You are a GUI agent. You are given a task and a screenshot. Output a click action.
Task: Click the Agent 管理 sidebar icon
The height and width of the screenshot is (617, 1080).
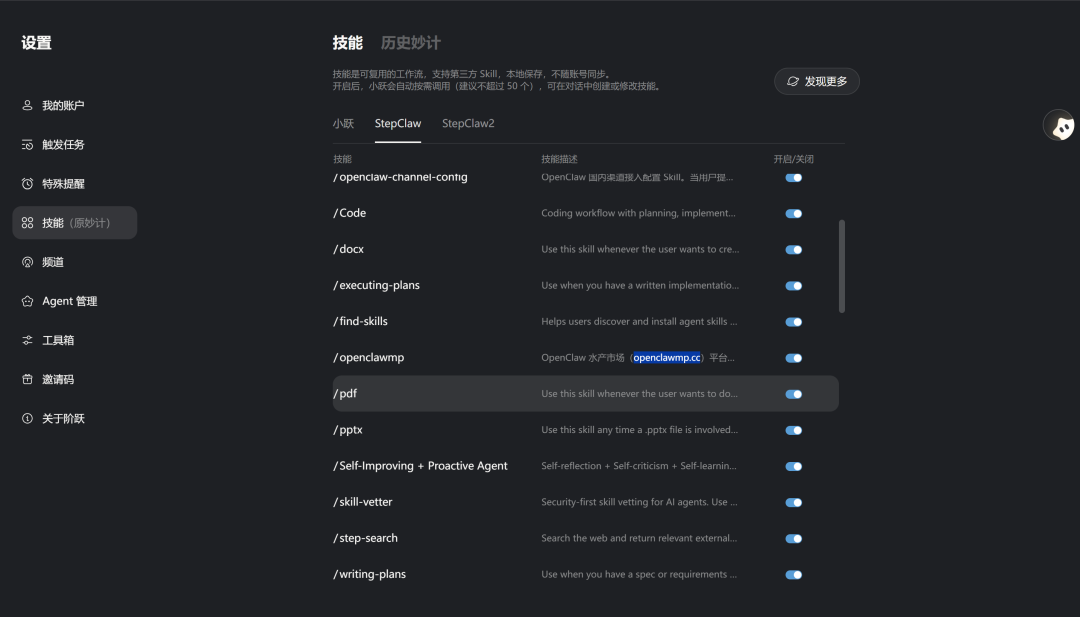click(x=28, y=301)
